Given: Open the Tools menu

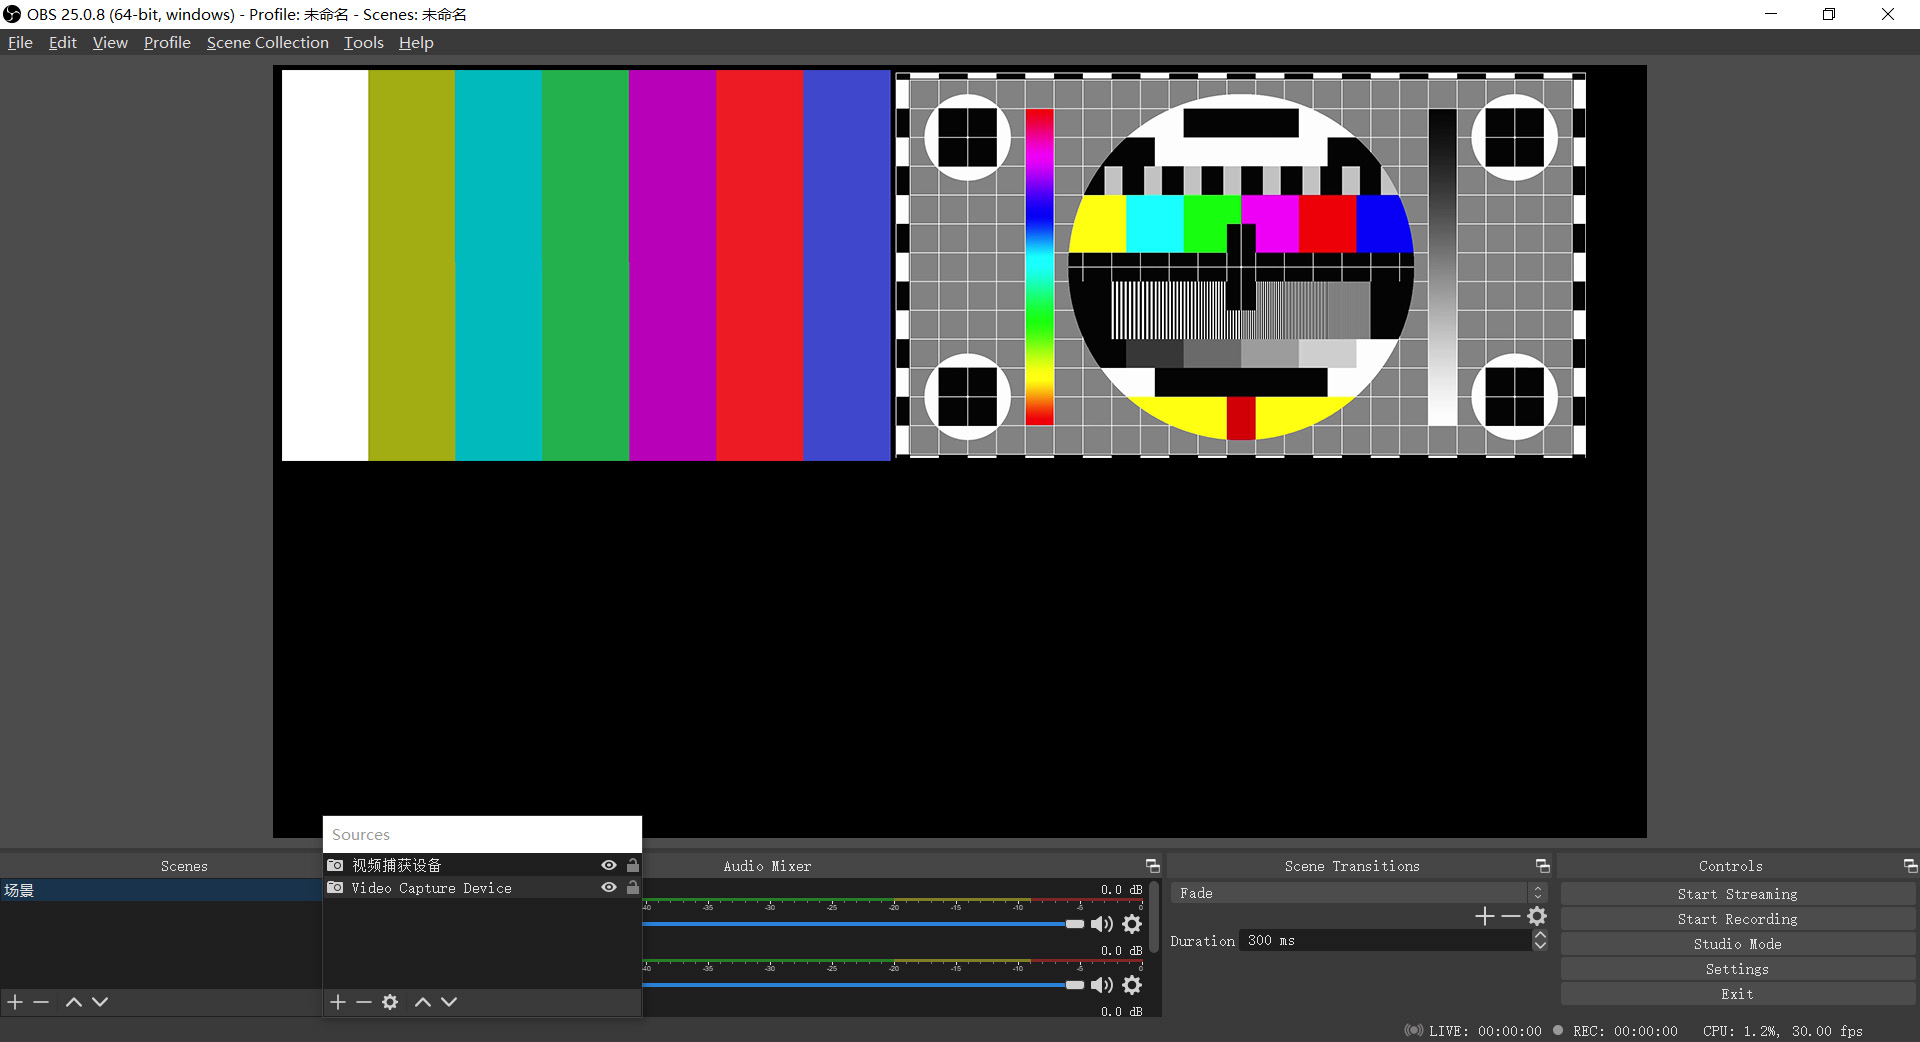Looking at the screenshot, I should click(363, 43).
